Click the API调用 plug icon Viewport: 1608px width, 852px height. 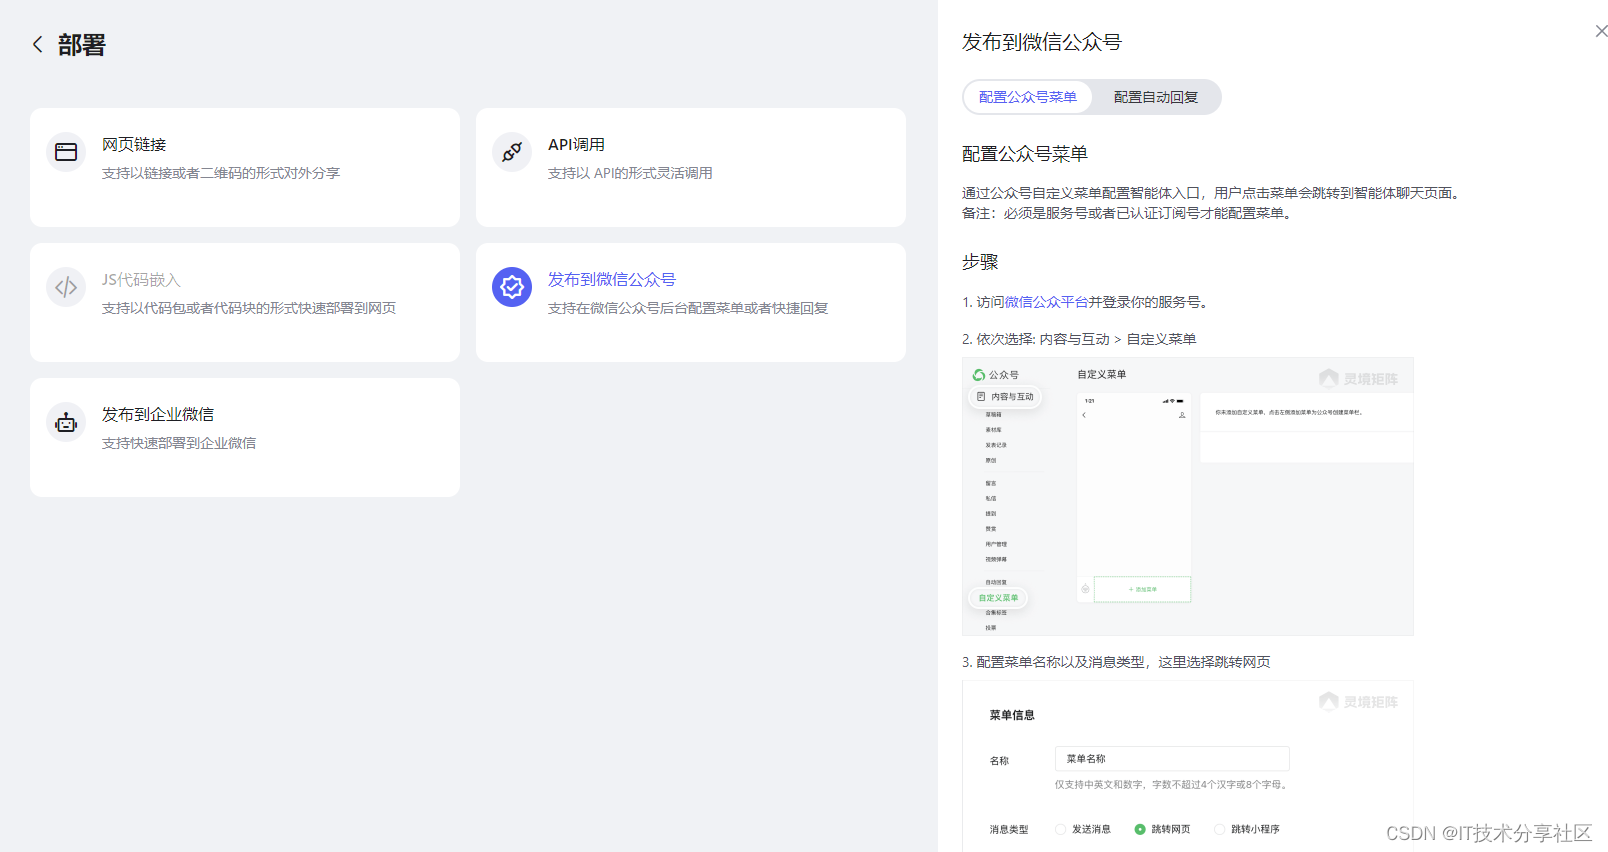[512, 152]
